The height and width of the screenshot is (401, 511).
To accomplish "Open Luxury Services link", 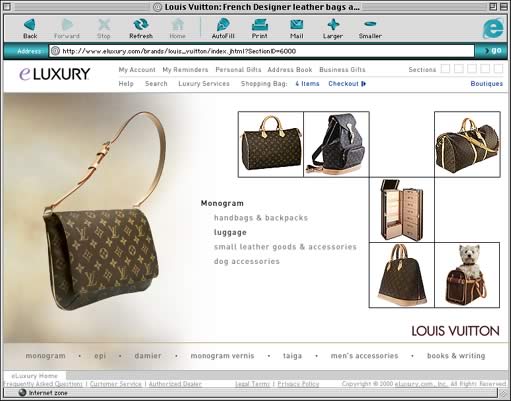I will [204, 84].
